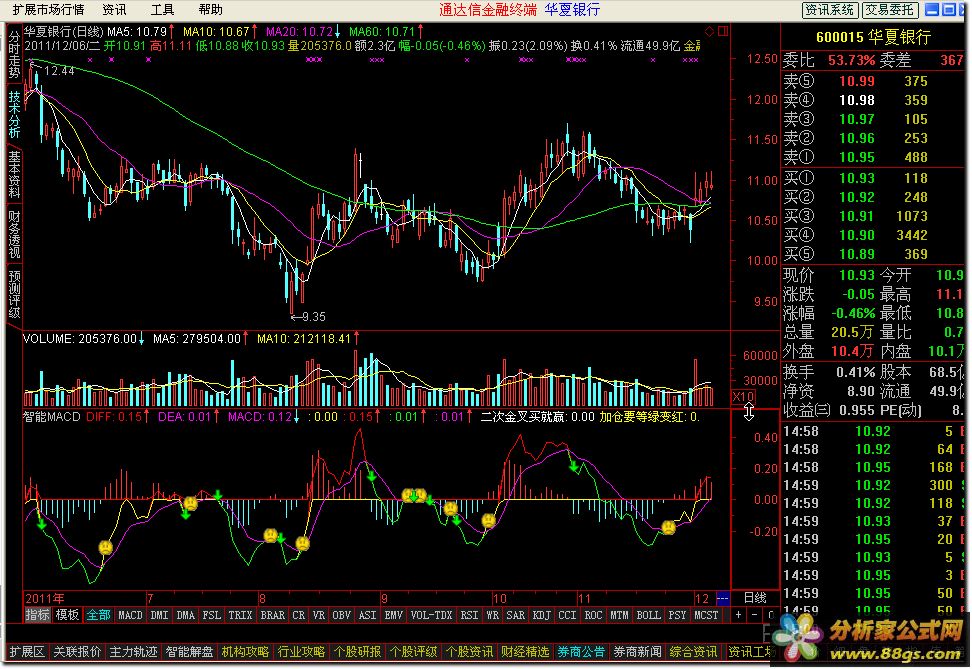Select the VOL-TDX indicator tab
Viewport: 972px width, 669px height.
point(431,615)
